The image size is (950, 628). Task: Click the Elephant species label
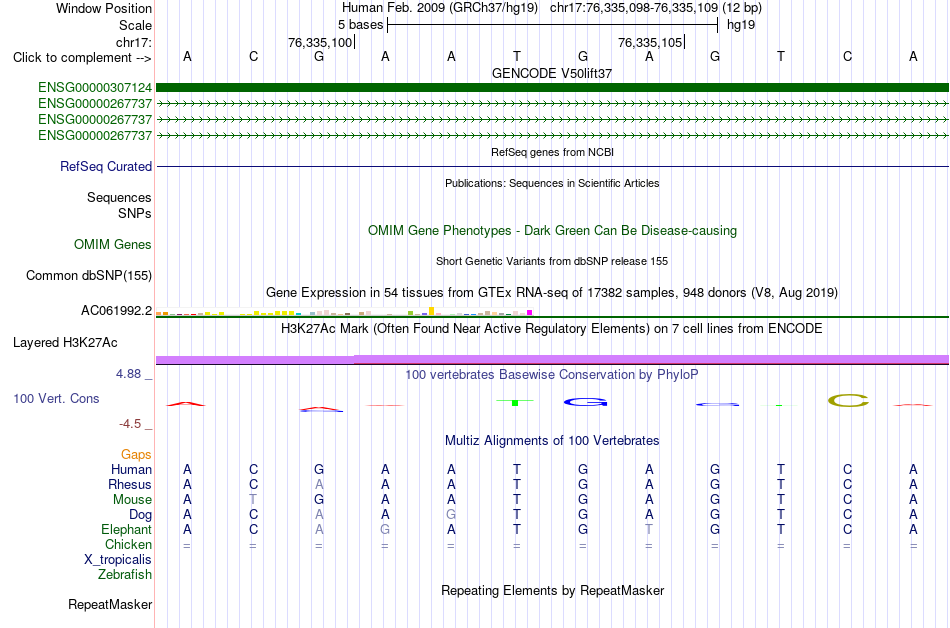[x=126, y=529]
